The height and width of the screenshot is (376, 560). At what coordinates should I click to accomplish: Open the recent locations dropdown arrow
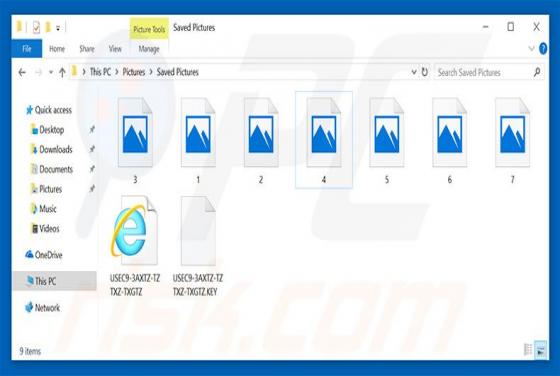point(51,72)
